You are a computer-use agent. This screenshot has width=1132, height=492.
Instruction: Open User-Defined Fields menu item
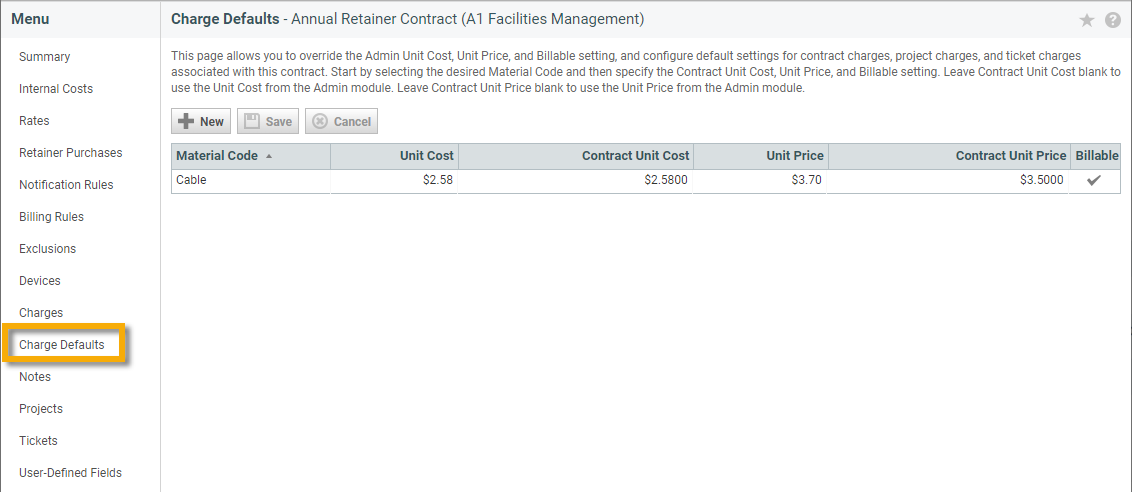pyautogui.click(x=71, y=472)
